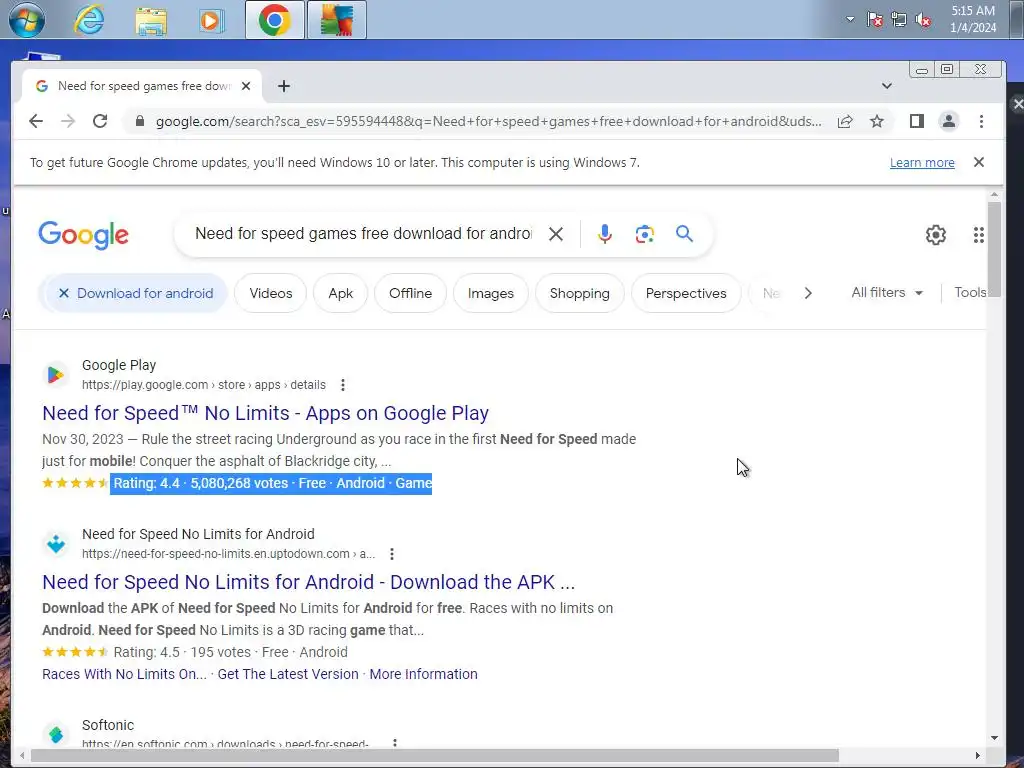The image size is (1024, 768).
Task: Open More Information sitelink
Action: [x=423, y=674]
